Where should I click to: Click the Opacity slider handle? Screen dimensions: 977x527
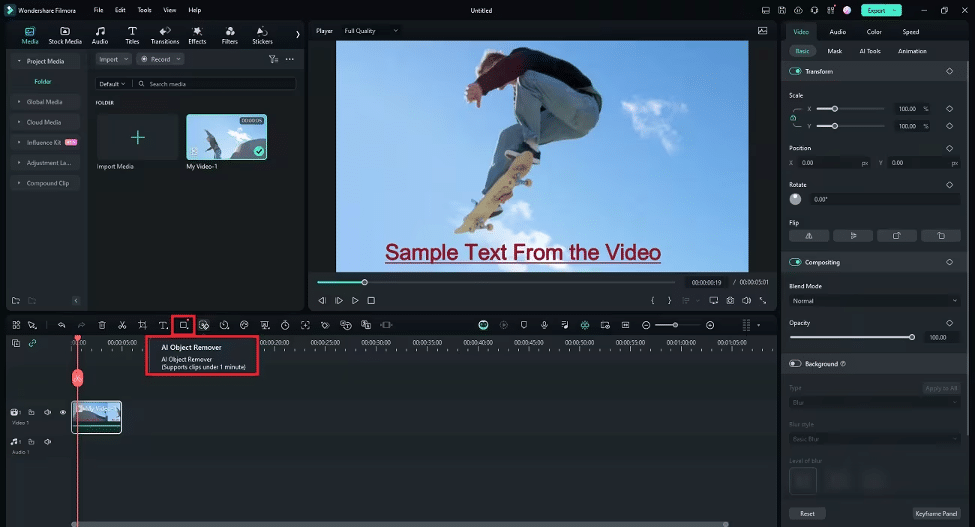(x=912, y=337)
